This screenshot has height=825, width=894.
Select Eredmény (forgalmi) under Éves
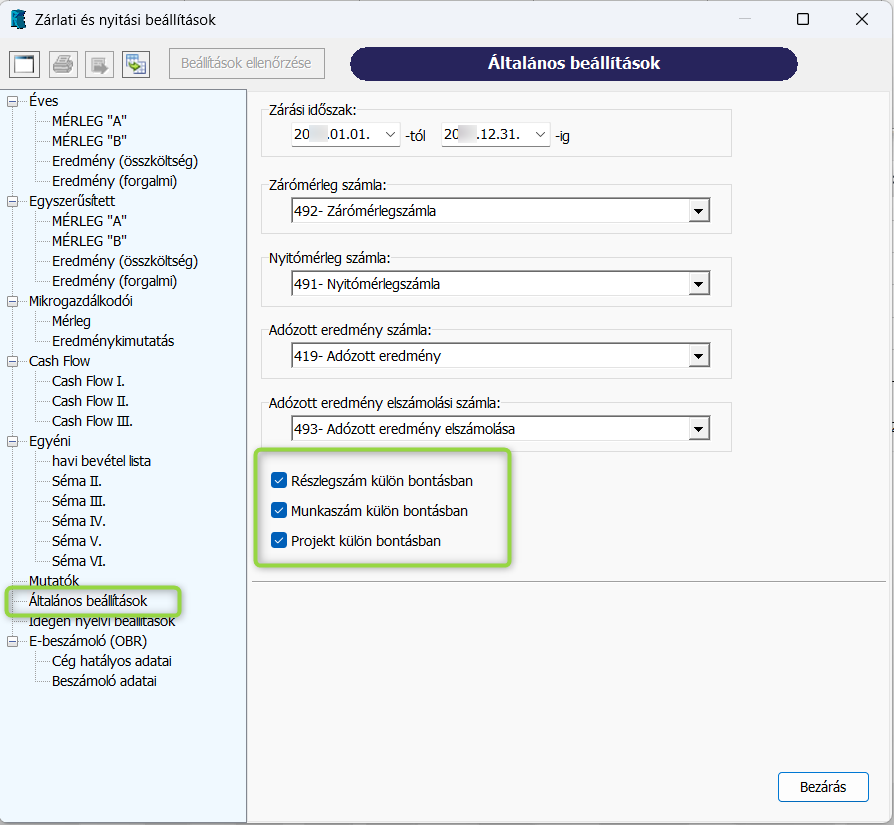tap(115, 181)
